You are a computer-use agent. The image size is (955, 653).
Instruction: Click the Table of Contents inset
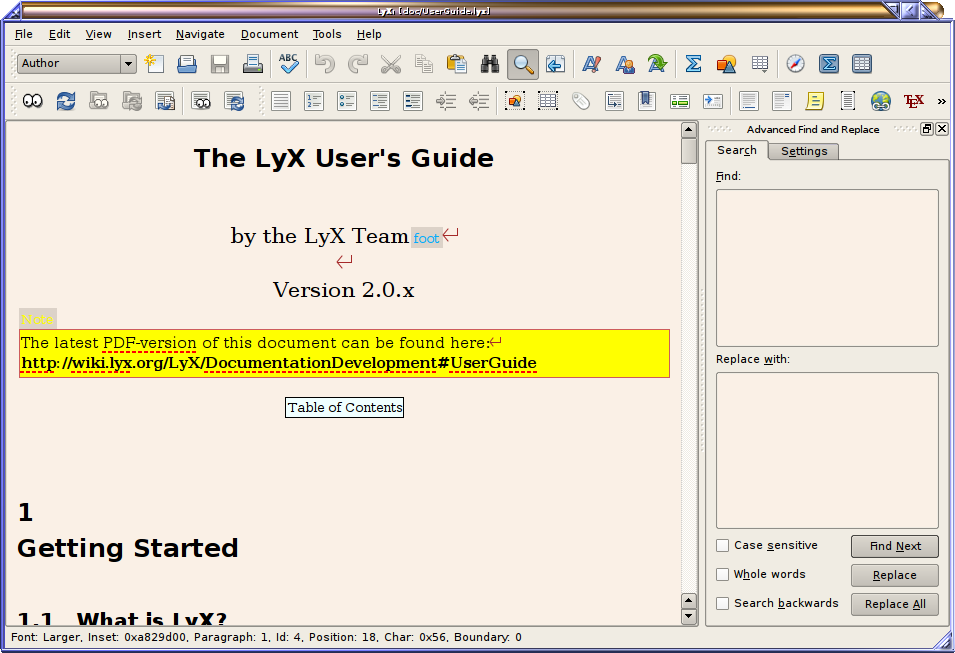pyautogui.click(x=345, y=408)
